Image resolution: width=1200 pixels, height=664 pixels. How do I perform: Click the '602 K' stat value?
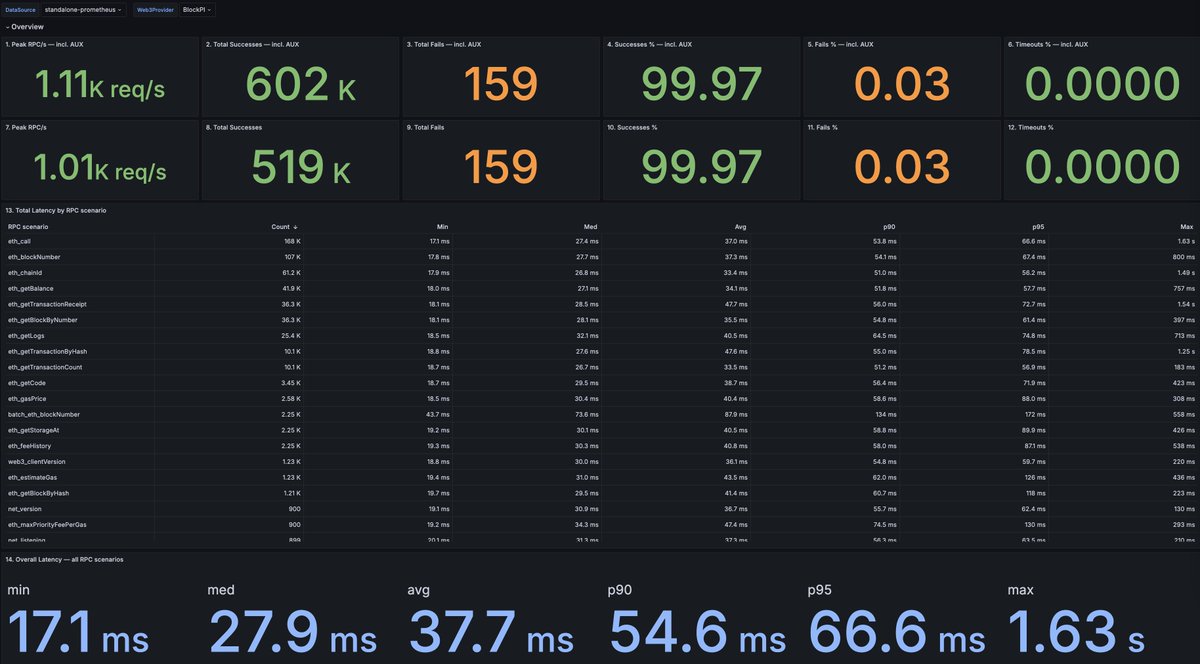300,86
